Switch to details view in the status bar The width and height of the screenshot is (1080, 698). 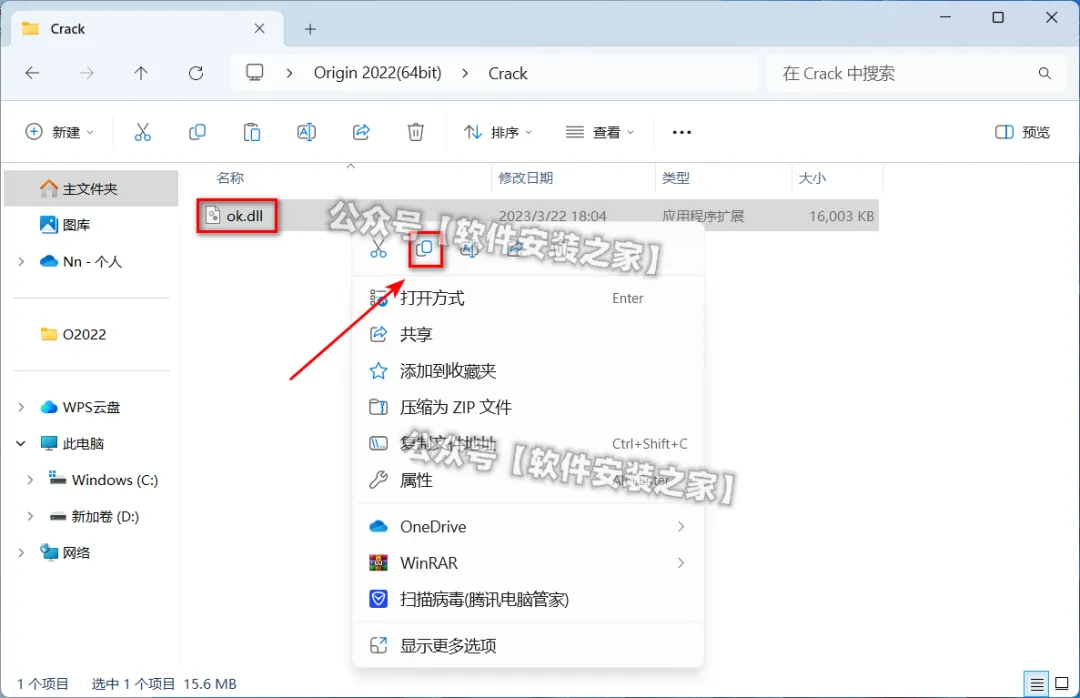pyautogui.click(x=1036, y=684)
